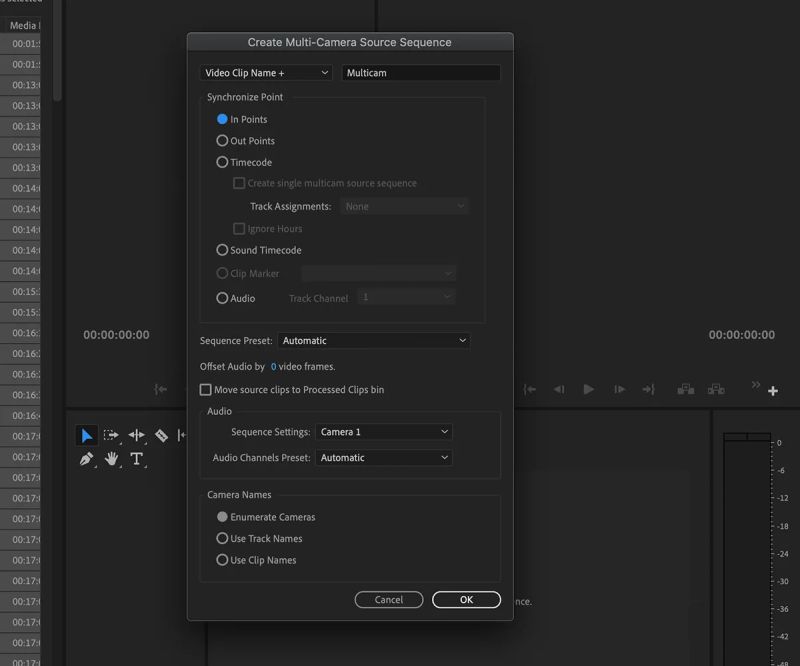Open the Audio Channels Preset dropdown
Screen dimensions: 800x666
[383, 458]
